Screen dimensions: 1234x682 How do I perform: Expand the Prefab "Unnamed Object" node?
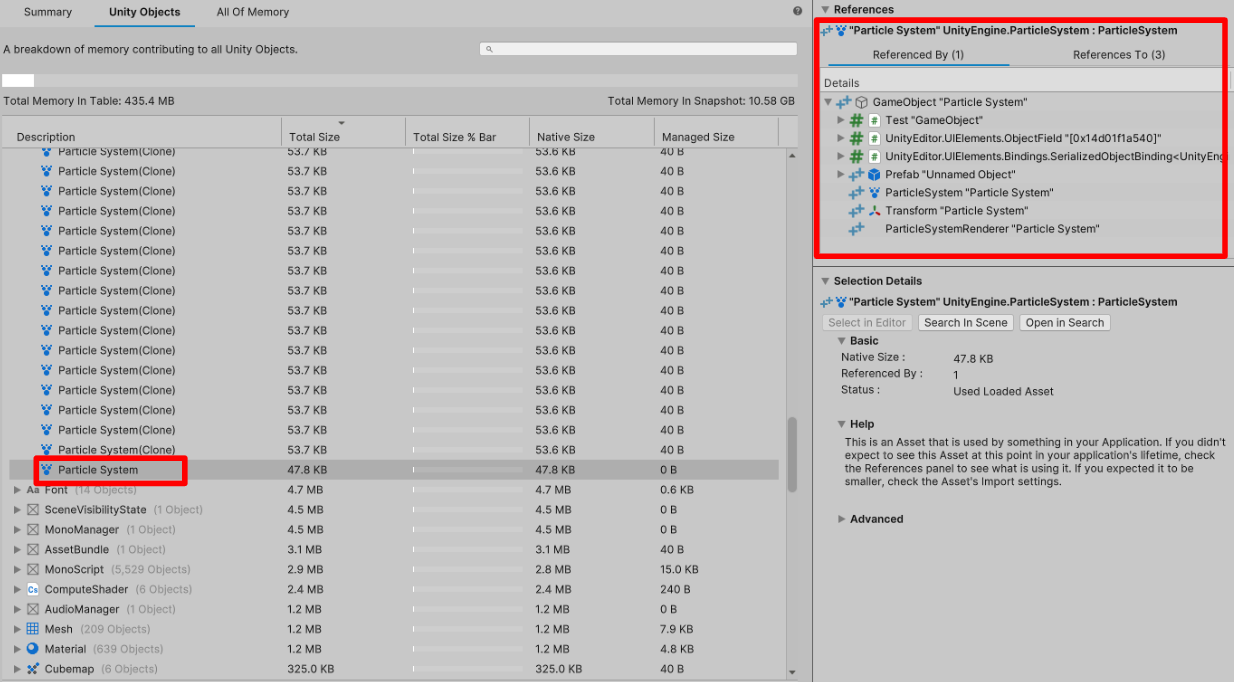(841, 174)
